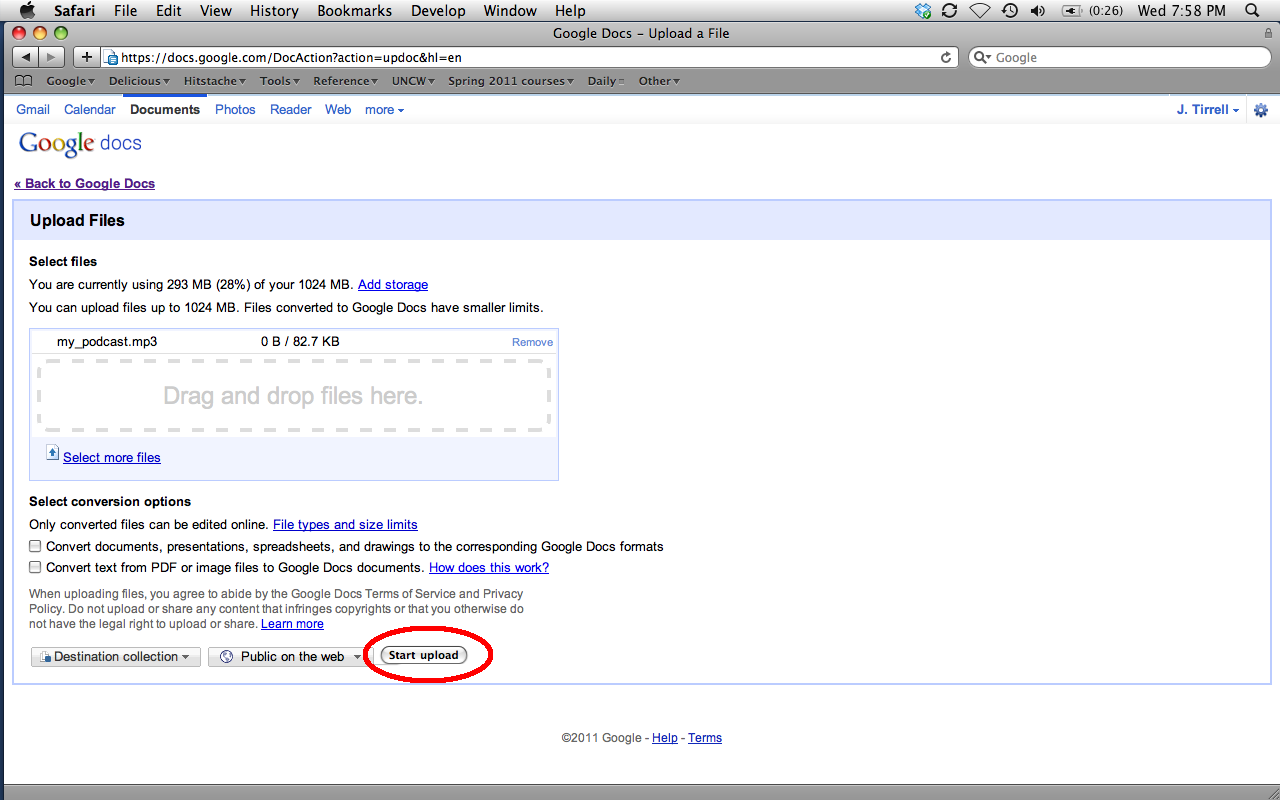1280x800 pixels.
Task: Open the File menu
Action: coord(126,11)
